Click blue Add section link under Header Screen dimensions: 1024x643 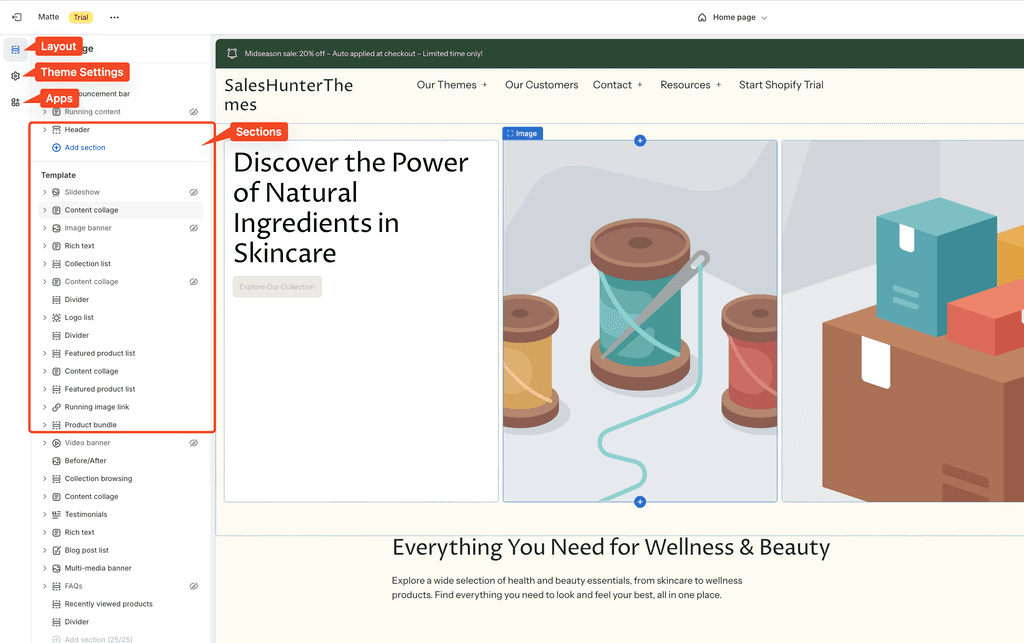78,148
